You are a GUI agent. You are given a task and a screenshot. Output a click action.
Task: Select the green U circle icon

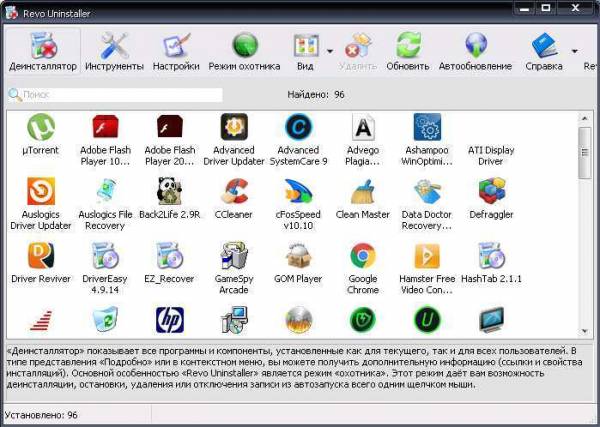tap(427, 320)
